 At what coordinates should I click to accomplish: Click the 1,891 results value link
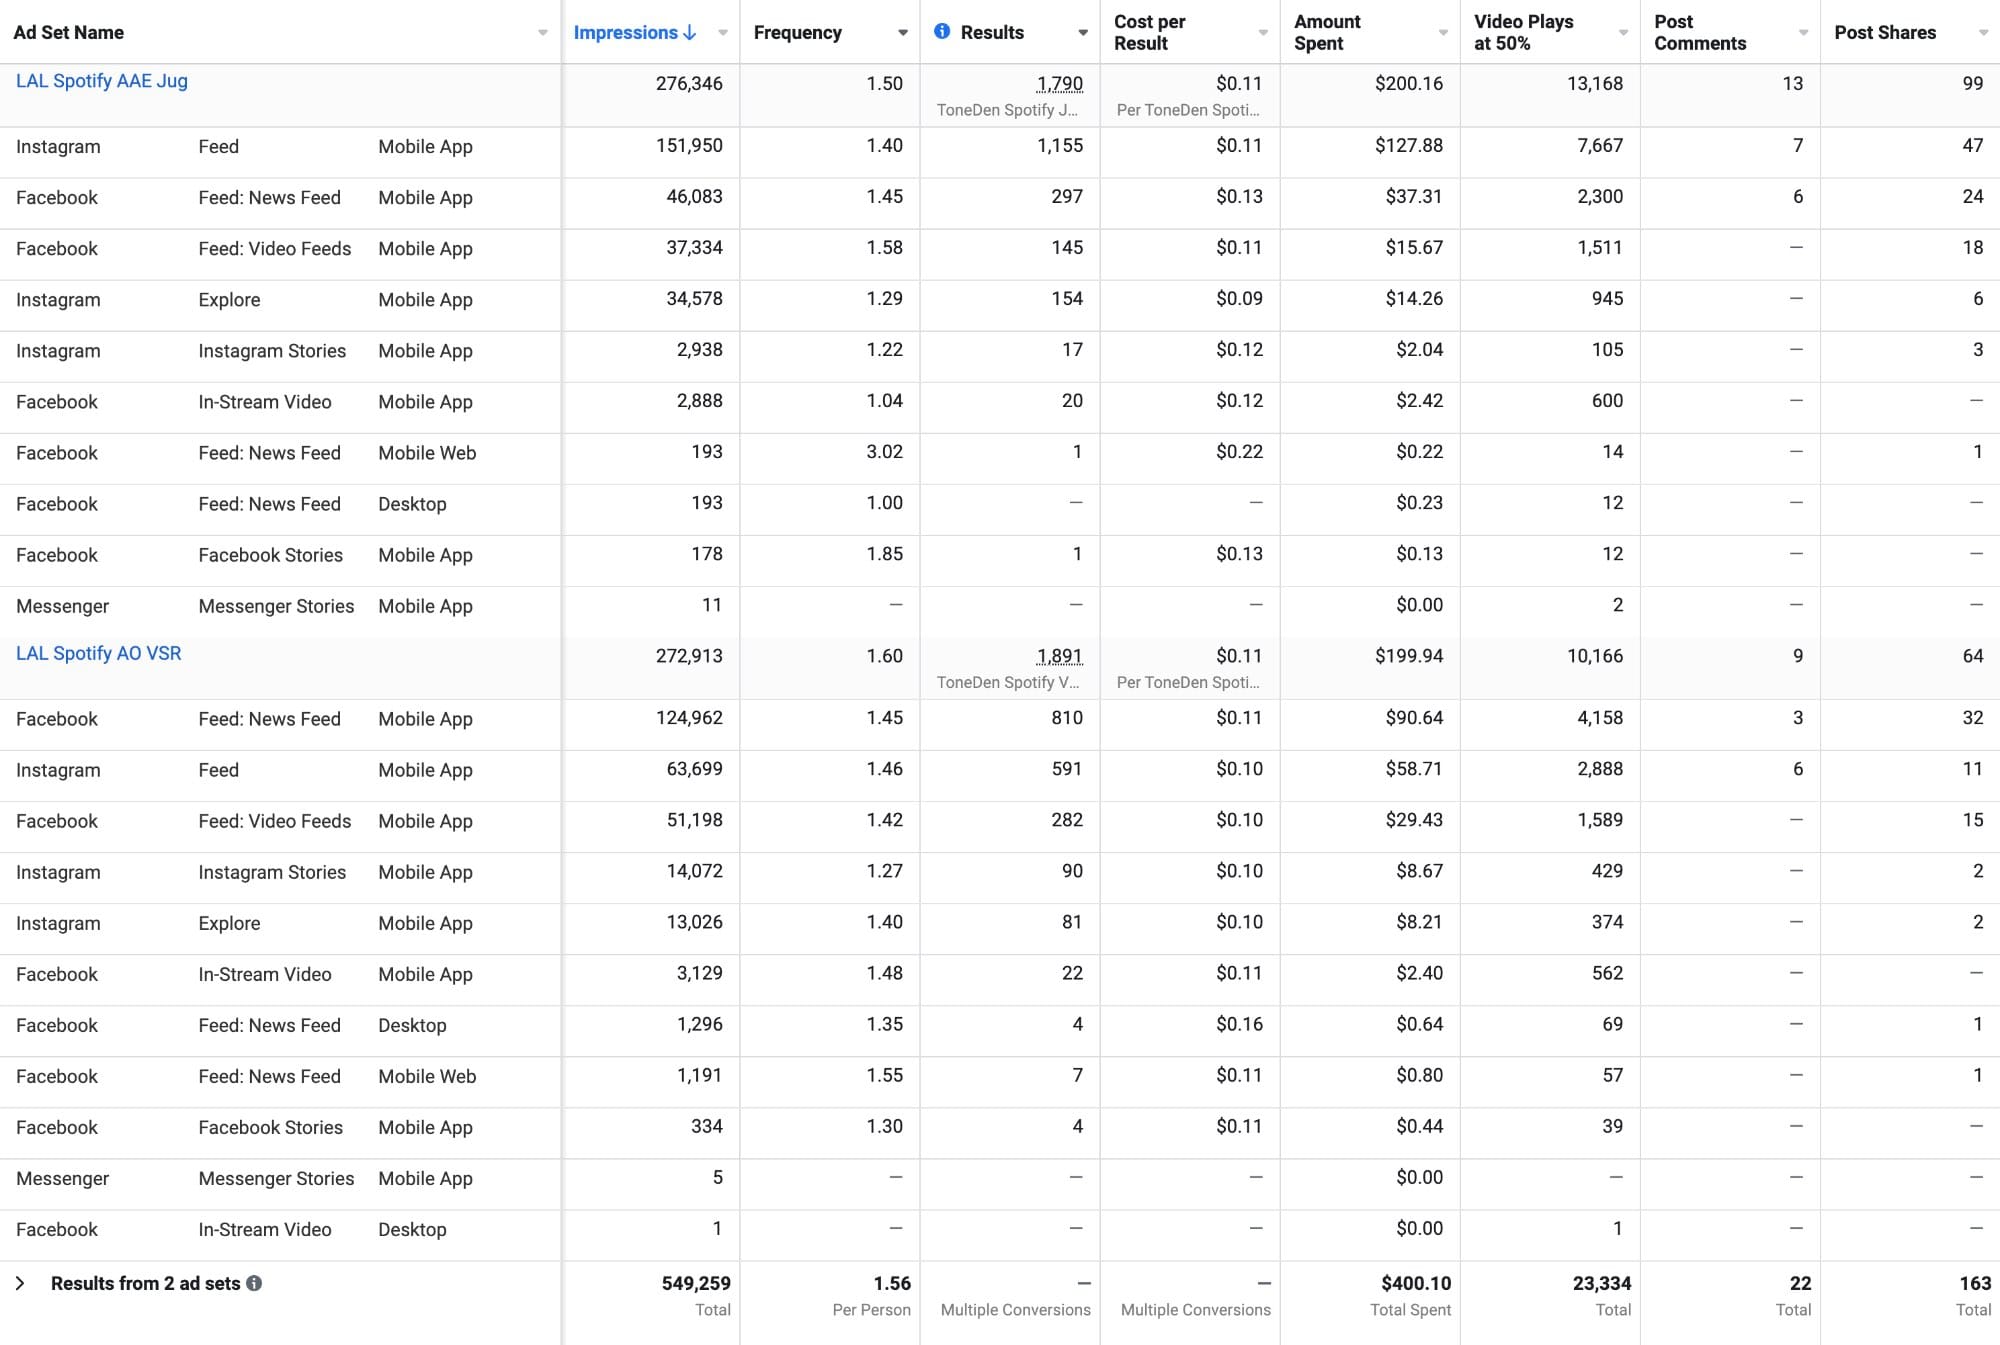(1059, 656)
